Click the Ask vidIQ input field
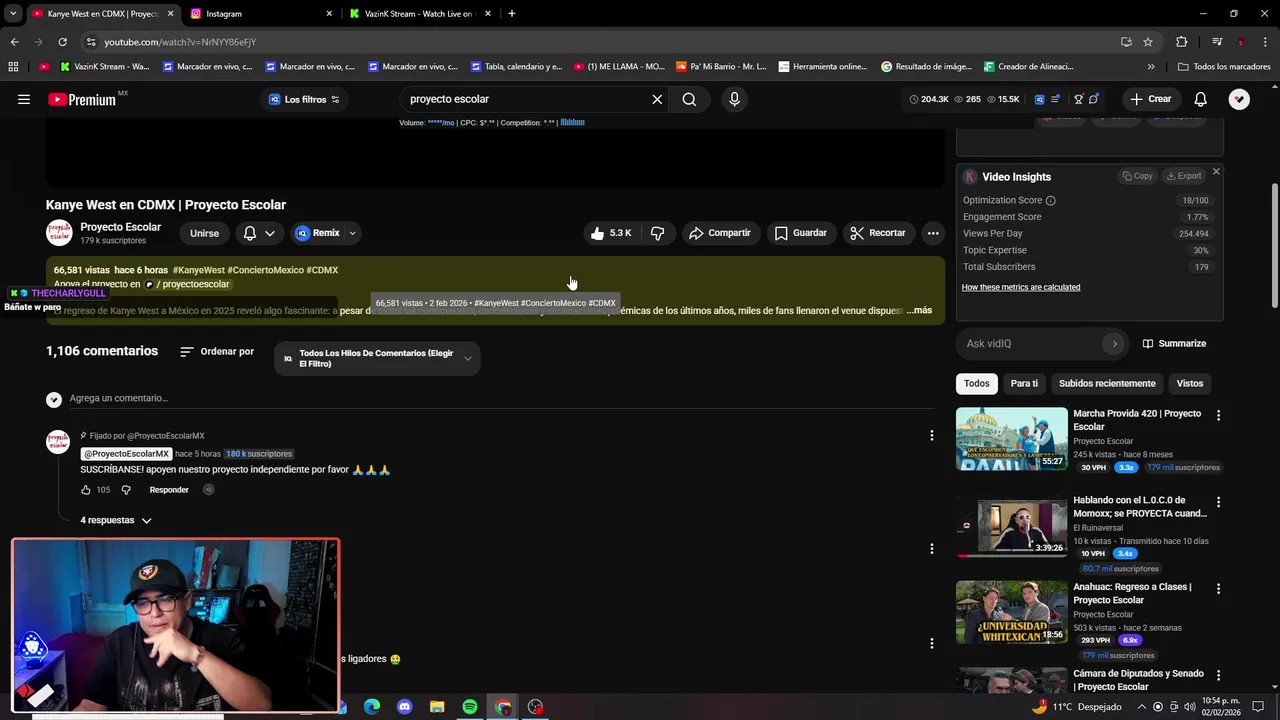This screenshot has height=720, width=1280. (x=1030, y=344)
